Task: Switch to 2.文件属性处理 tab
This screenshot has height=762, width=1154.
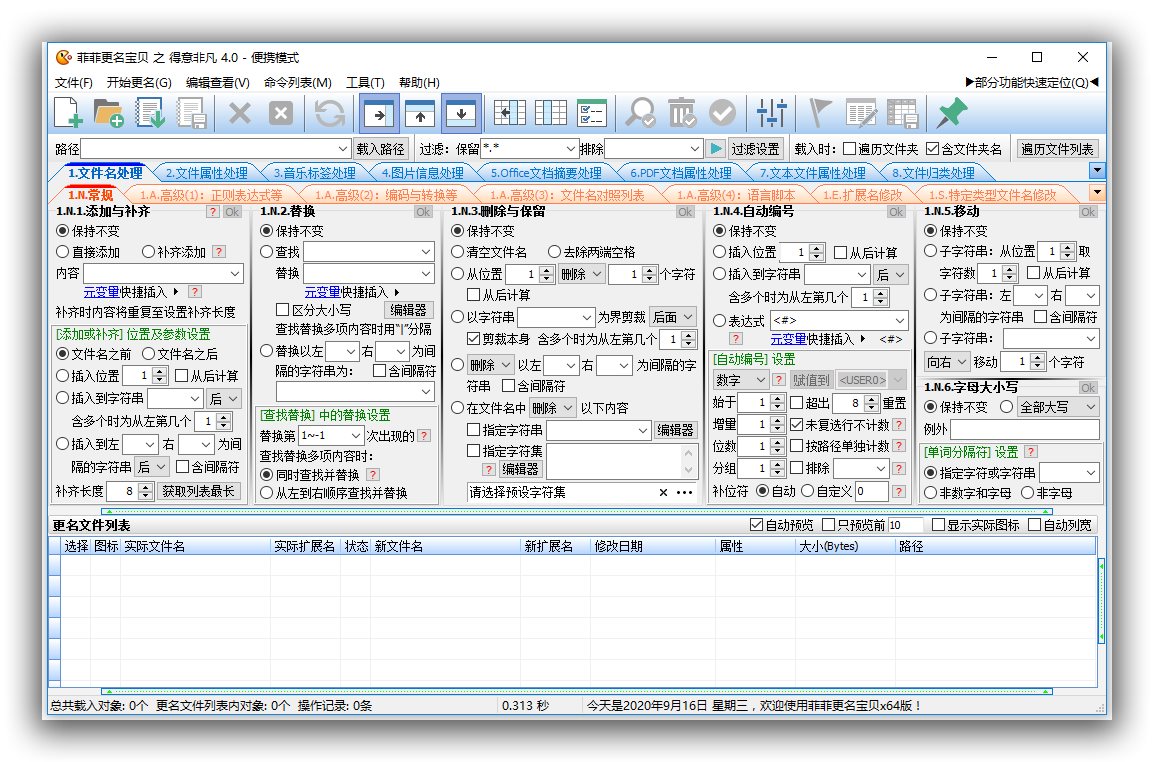Action: tap(207, 173)
